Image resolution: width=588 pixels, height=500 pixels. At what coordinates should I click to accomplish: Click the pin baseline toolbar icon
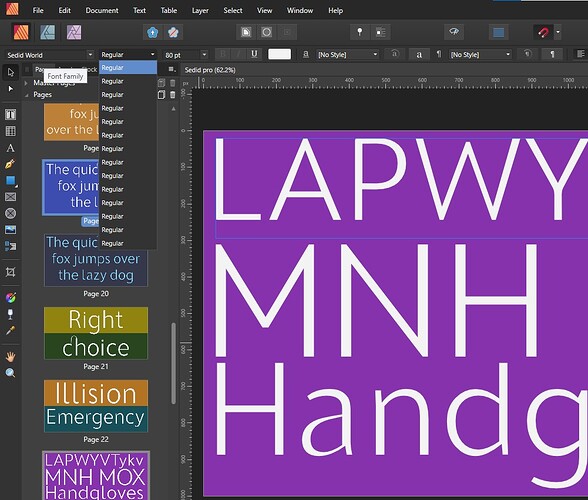click(359, 32)
